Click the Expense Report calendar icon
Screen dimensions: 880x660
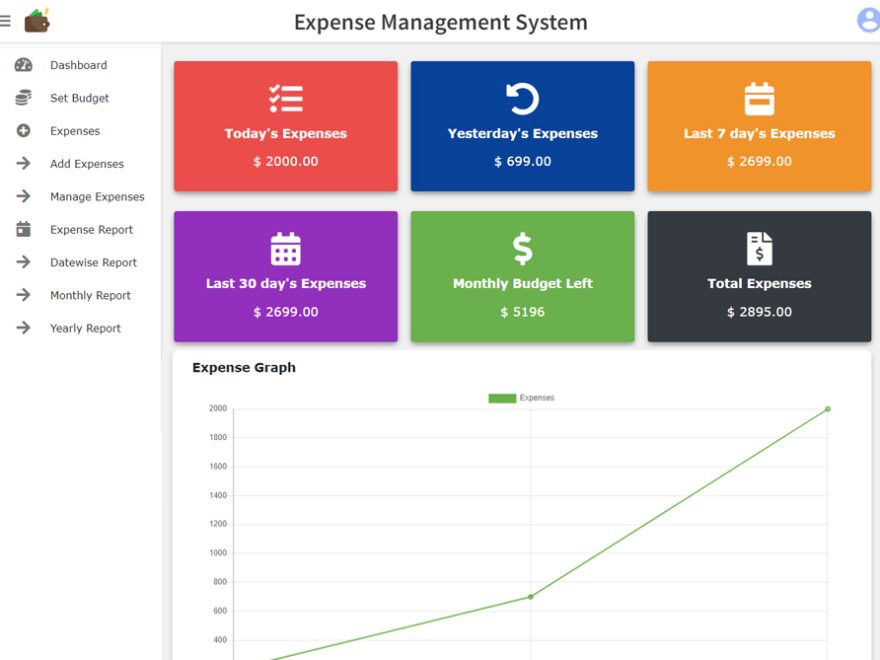pos(24,230)
